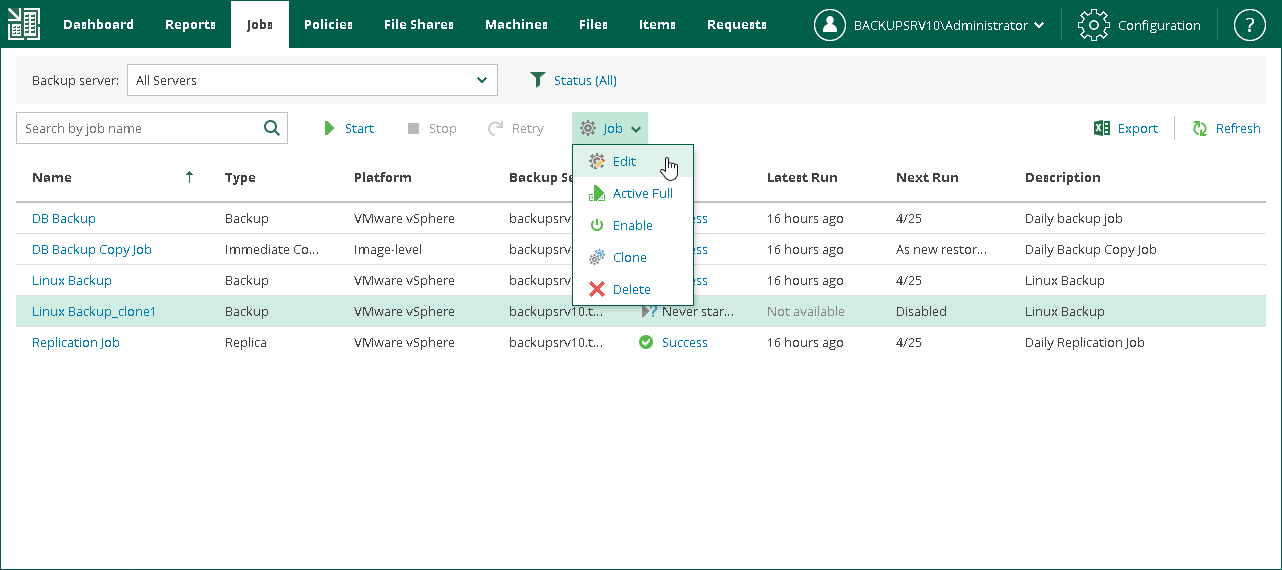Click the Configuration gear icon

coord(1094,25)
